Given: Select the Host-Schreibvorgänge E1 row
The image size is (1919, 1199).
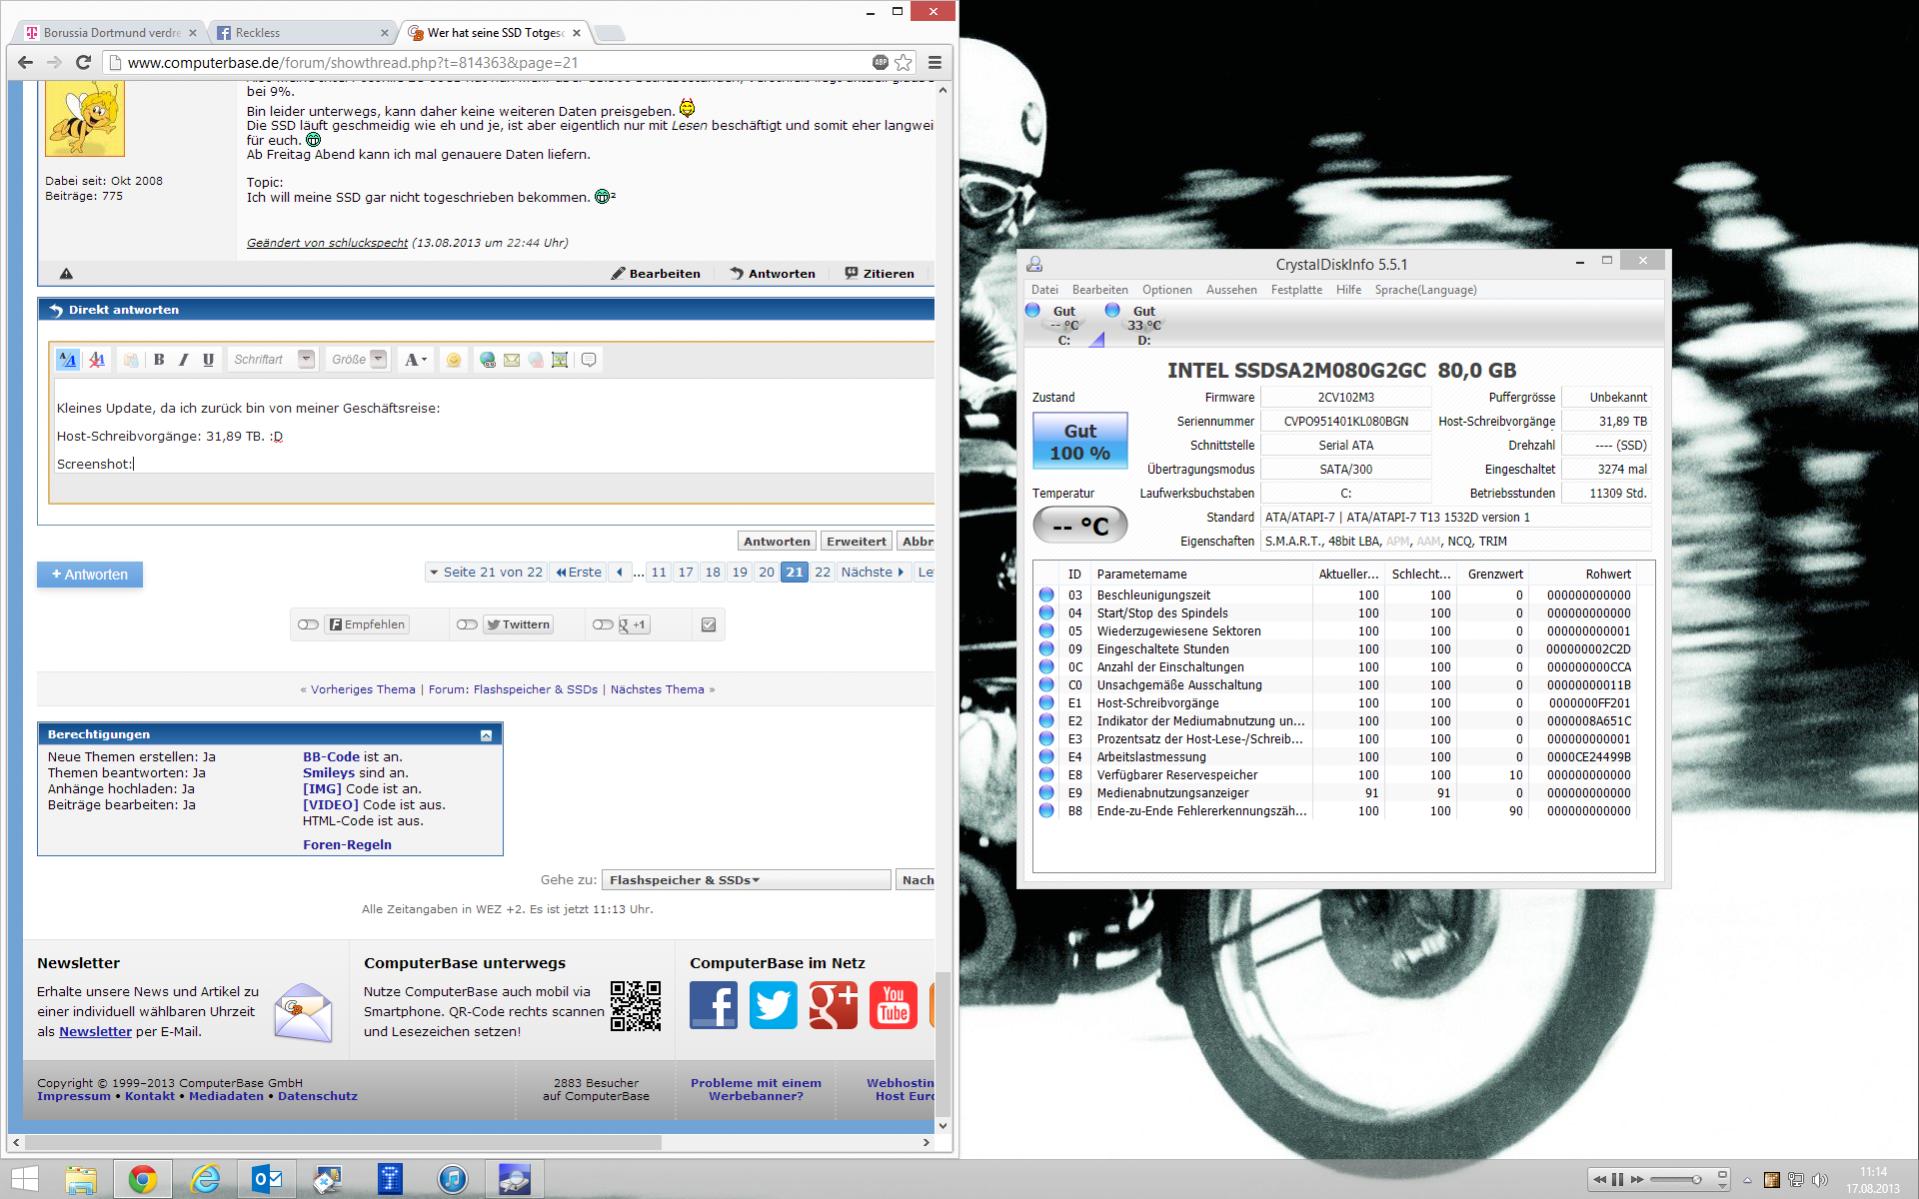Looking at the screenshot, I should tap(1343, 703).
